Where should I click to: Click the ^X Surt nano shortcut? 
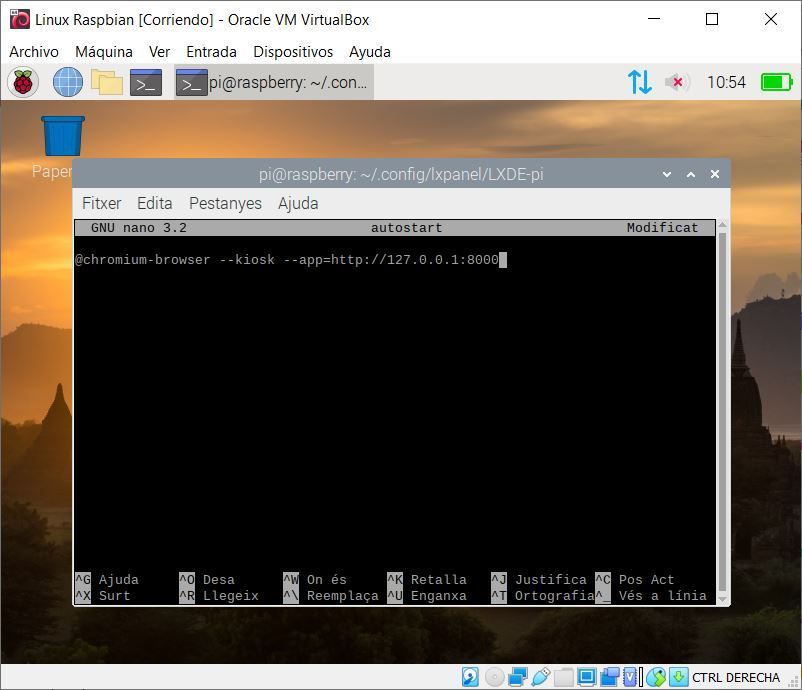pos(103,596)
